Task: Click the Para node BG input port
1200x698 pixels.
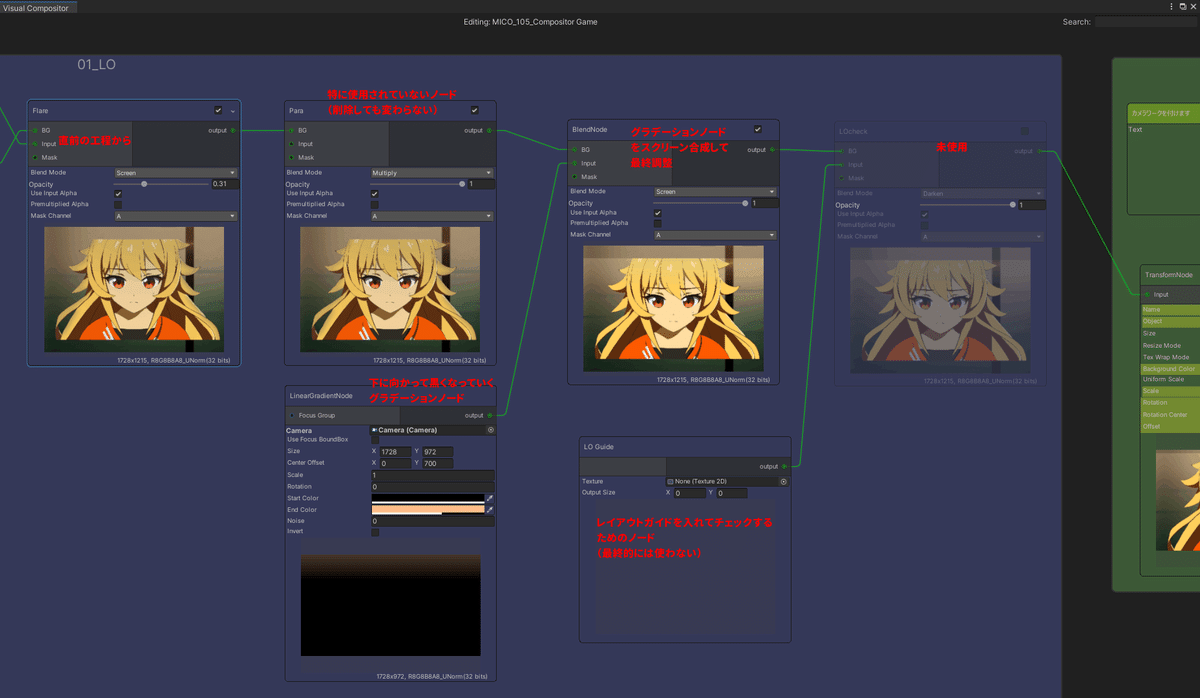Action: (291, 130)
